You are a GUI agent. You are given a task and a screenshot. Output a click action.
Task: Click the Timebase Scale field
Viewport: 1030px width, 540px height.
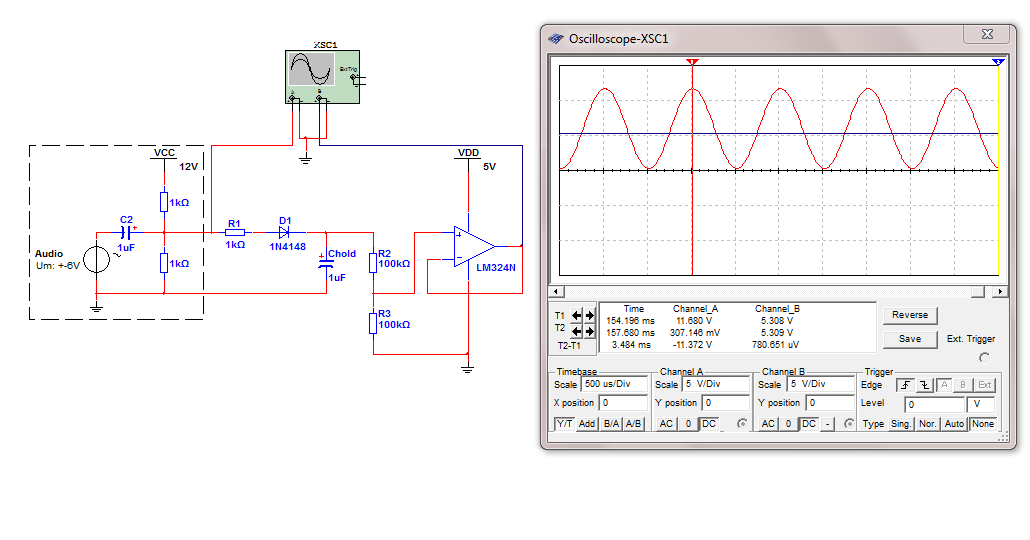[x=613, y=384]
